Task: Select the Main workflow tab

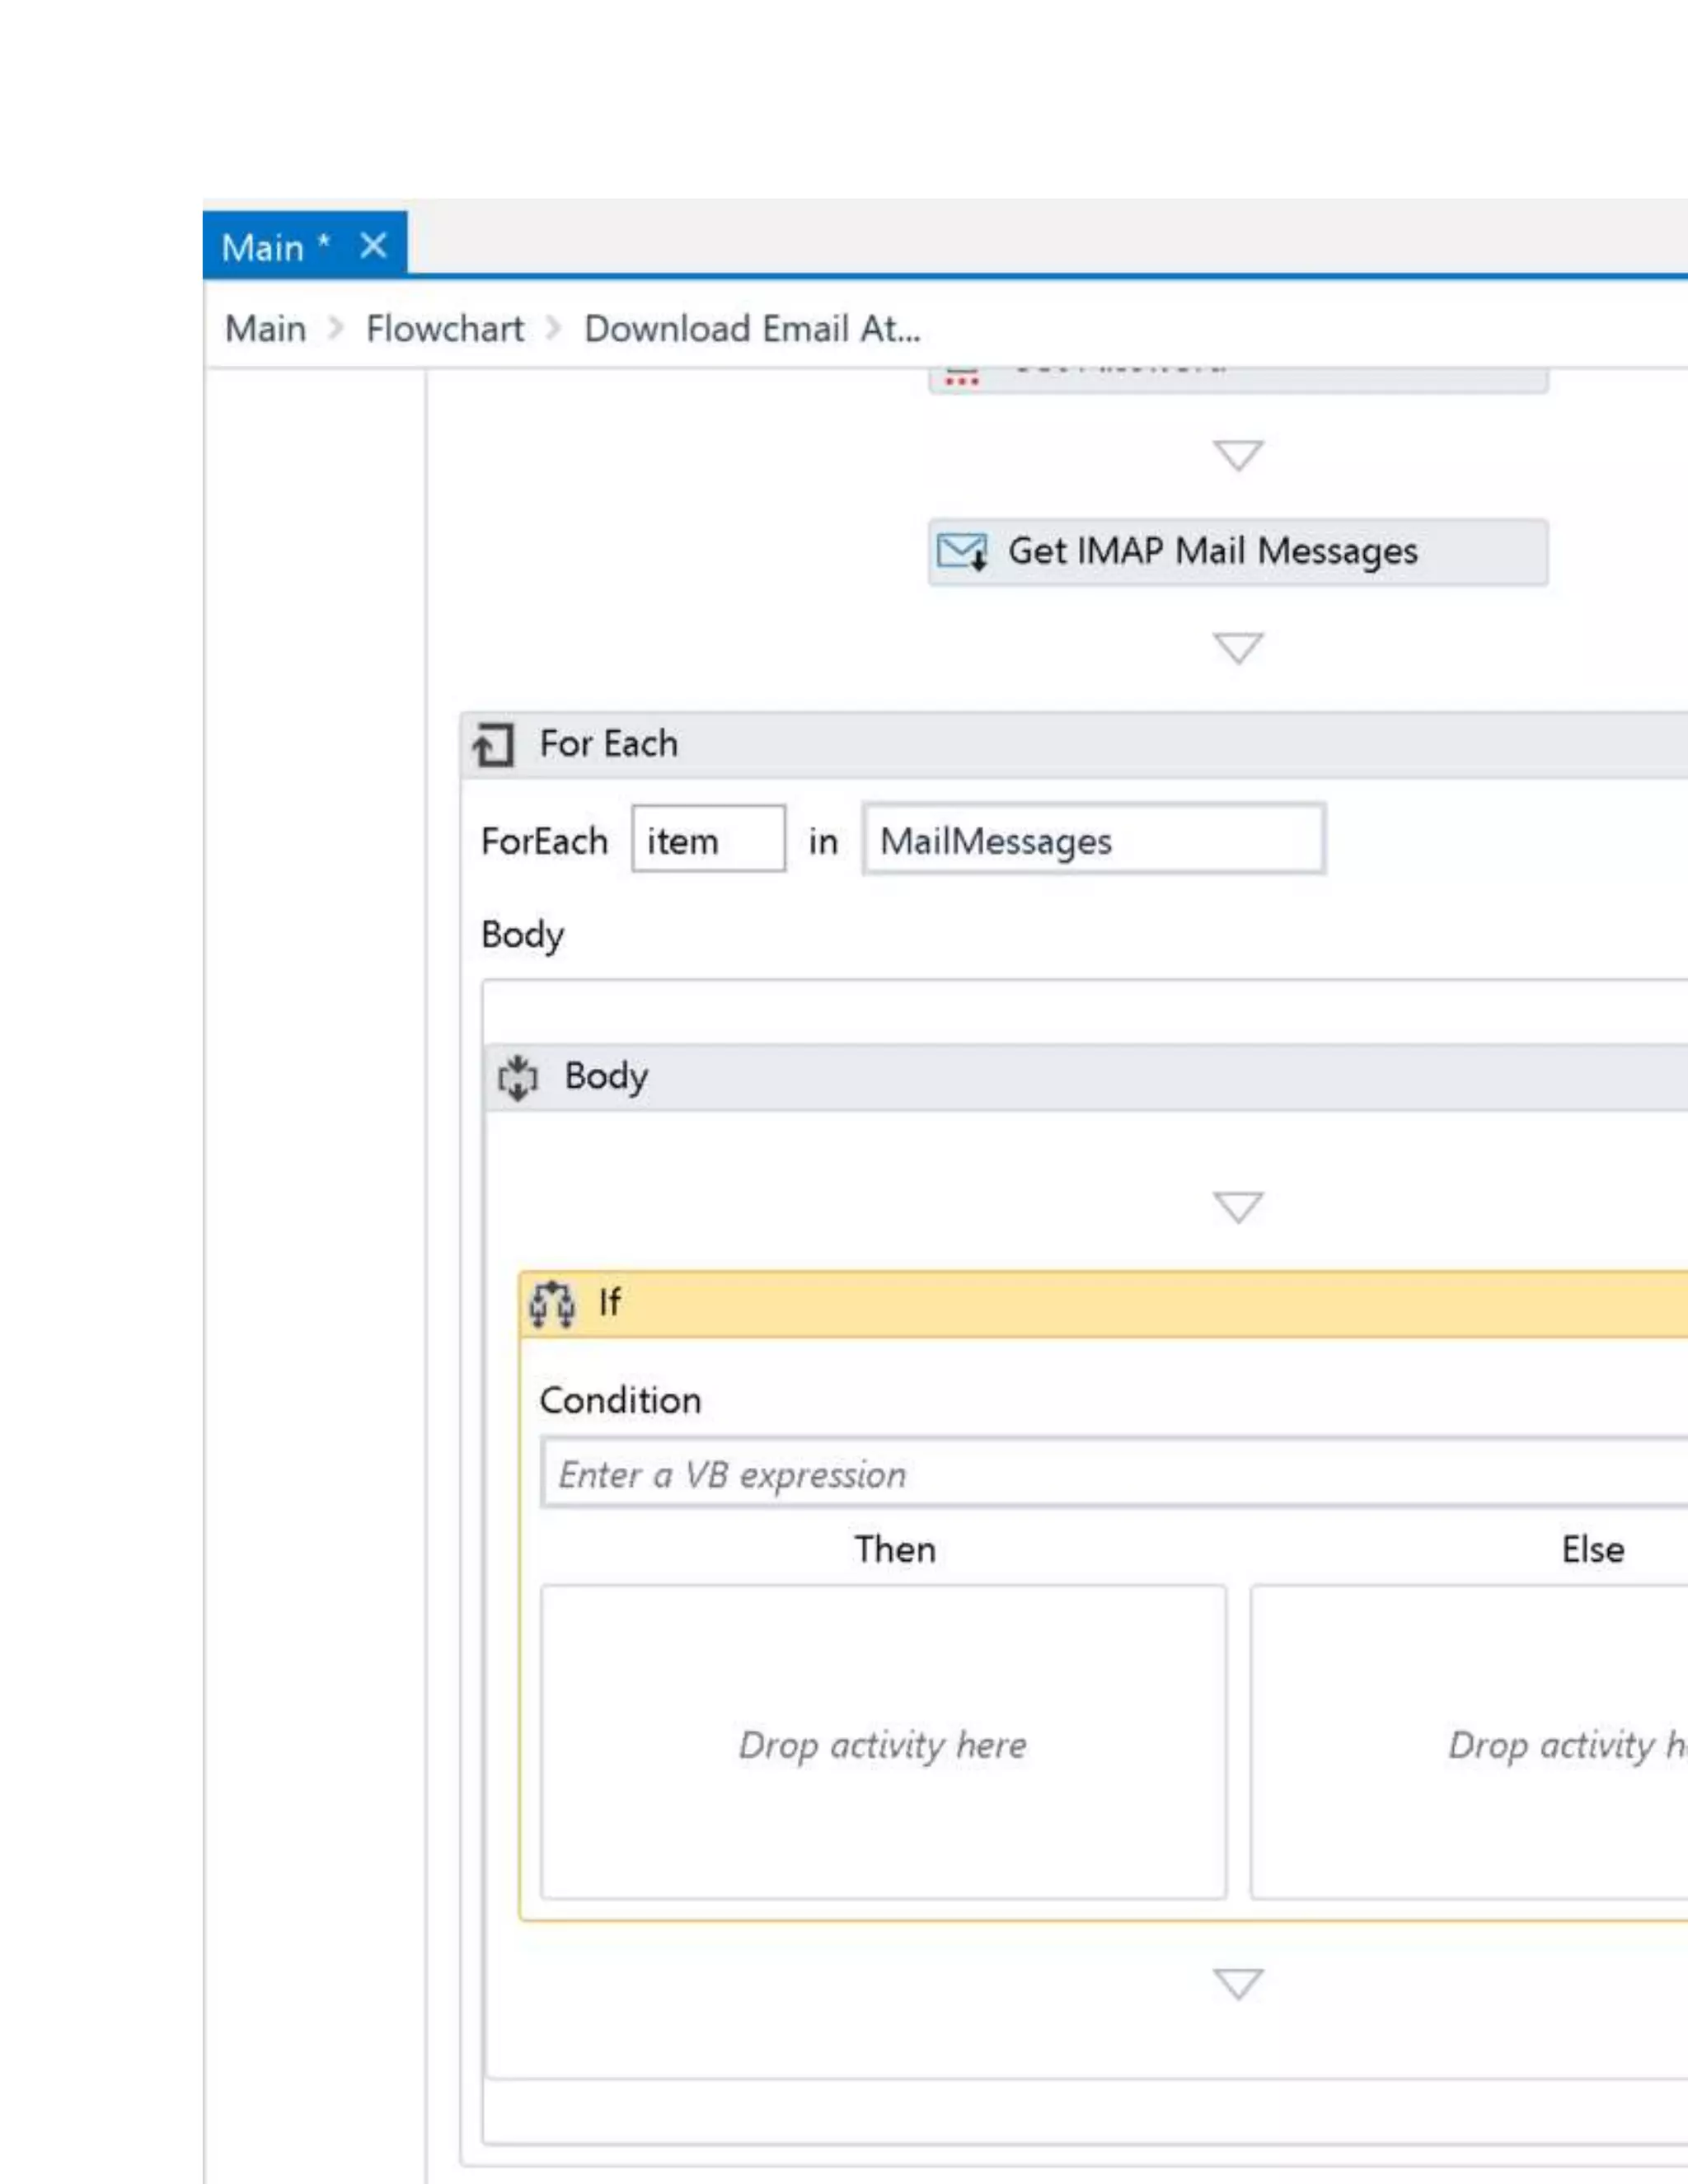Action: [x=263, y=247]
